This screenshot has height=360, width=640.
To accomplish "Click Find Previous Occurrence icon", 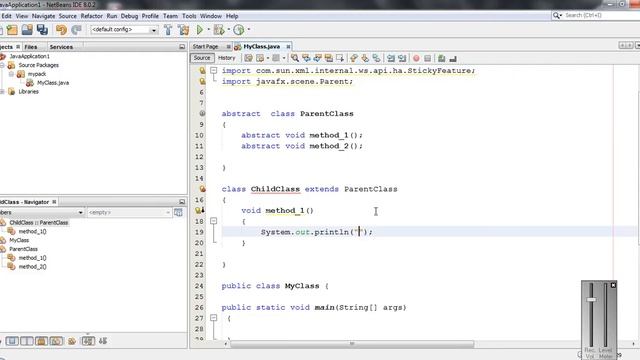I will click(x=306, y=58).
